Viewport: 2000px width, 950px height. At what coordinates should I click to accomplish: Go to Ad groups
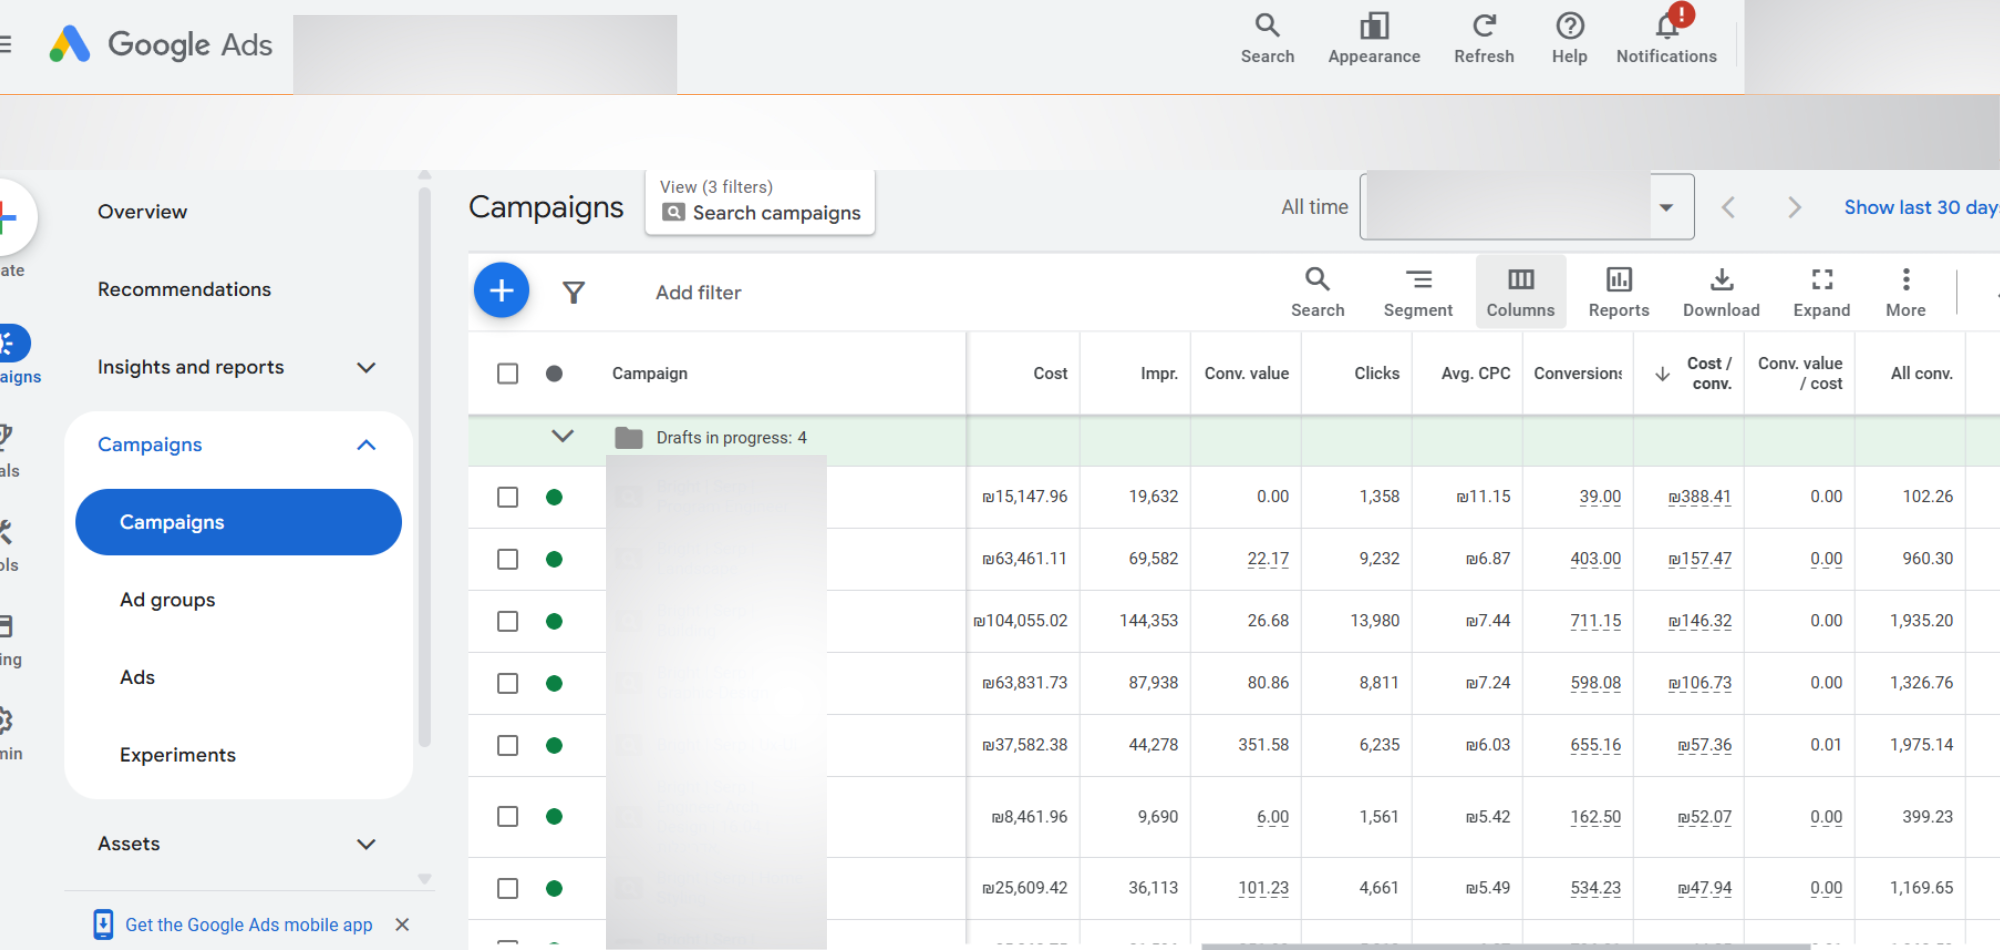167,600
